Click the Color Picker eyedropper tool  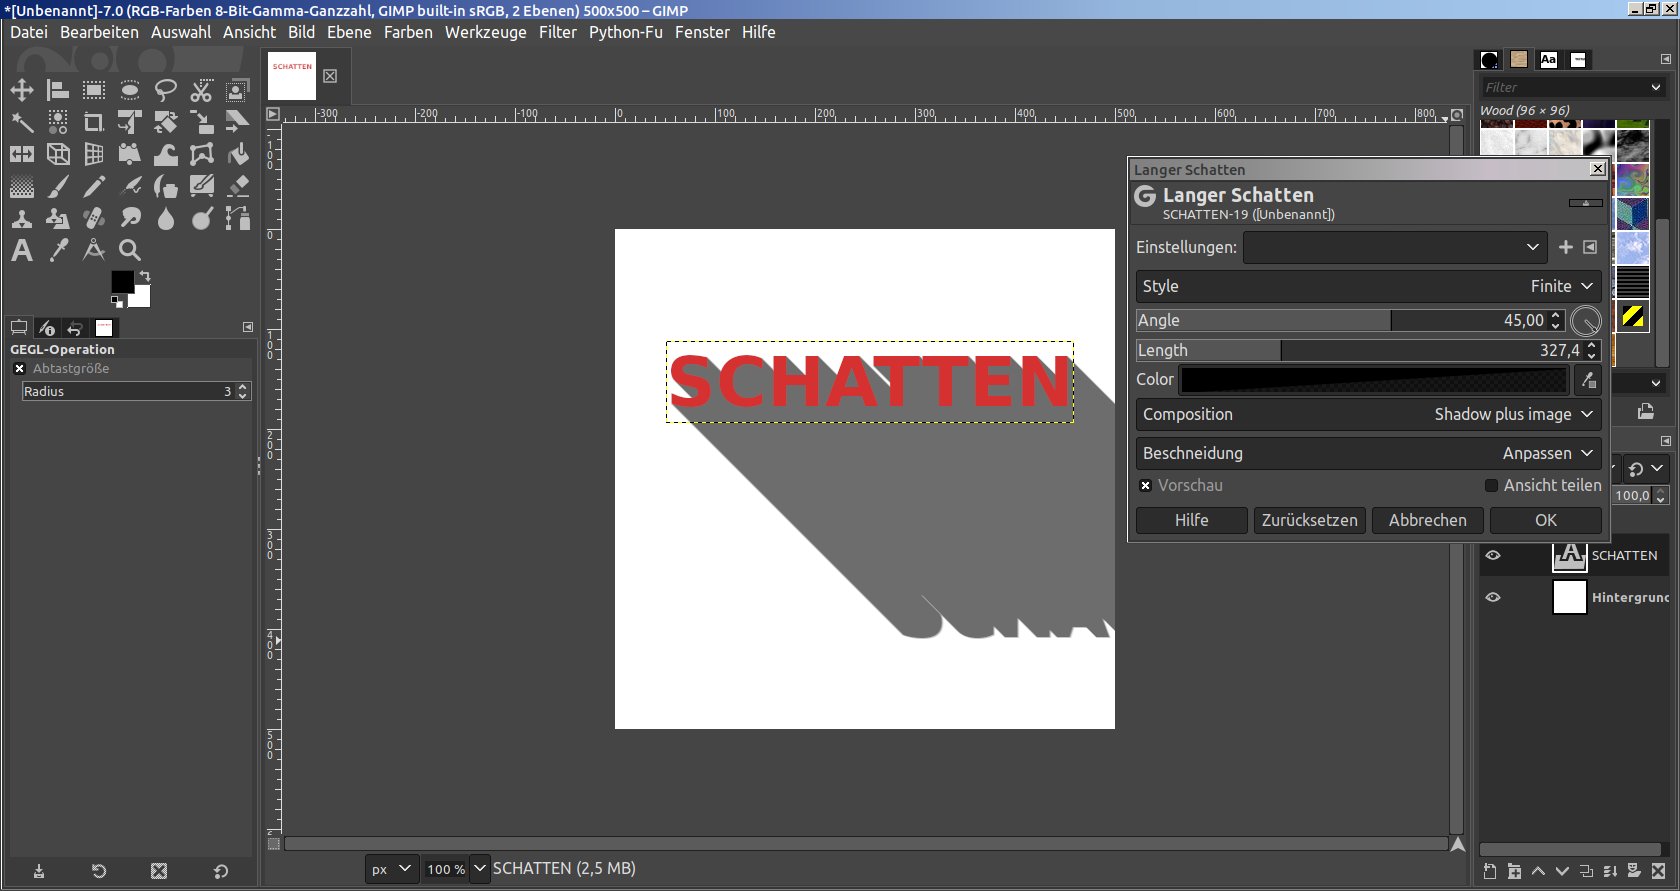[58, 250]
